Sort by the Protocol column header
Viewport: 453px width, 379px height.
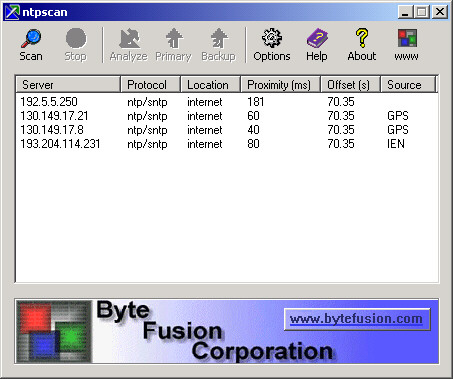point(150,85)
